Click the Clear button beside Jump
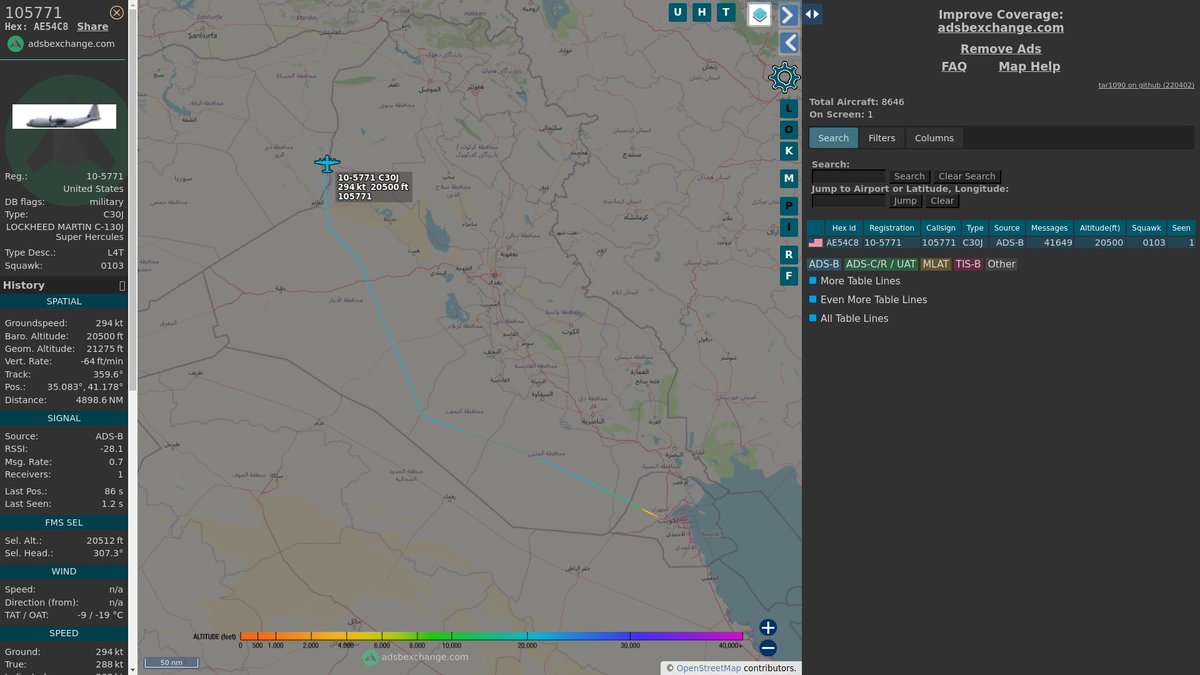This screenshot has height=675, width=1200. [x=942, y=201]
